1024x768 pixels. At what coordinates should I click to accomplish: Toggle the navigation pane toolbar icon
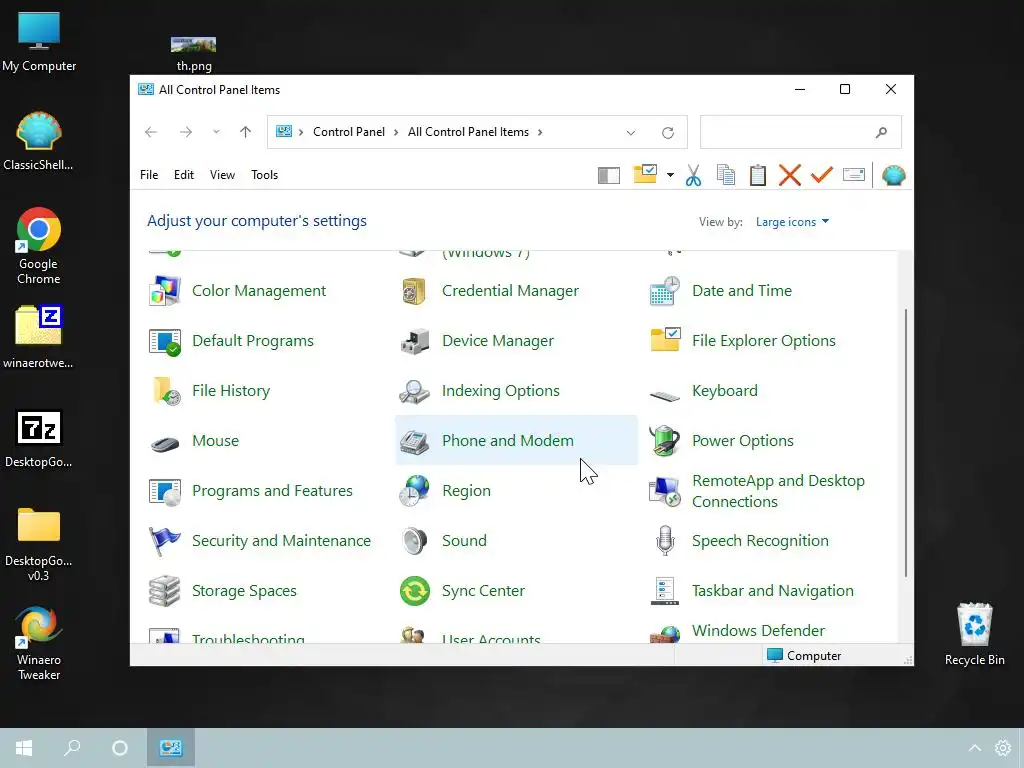pyautogui.click(x=609, y=175)
